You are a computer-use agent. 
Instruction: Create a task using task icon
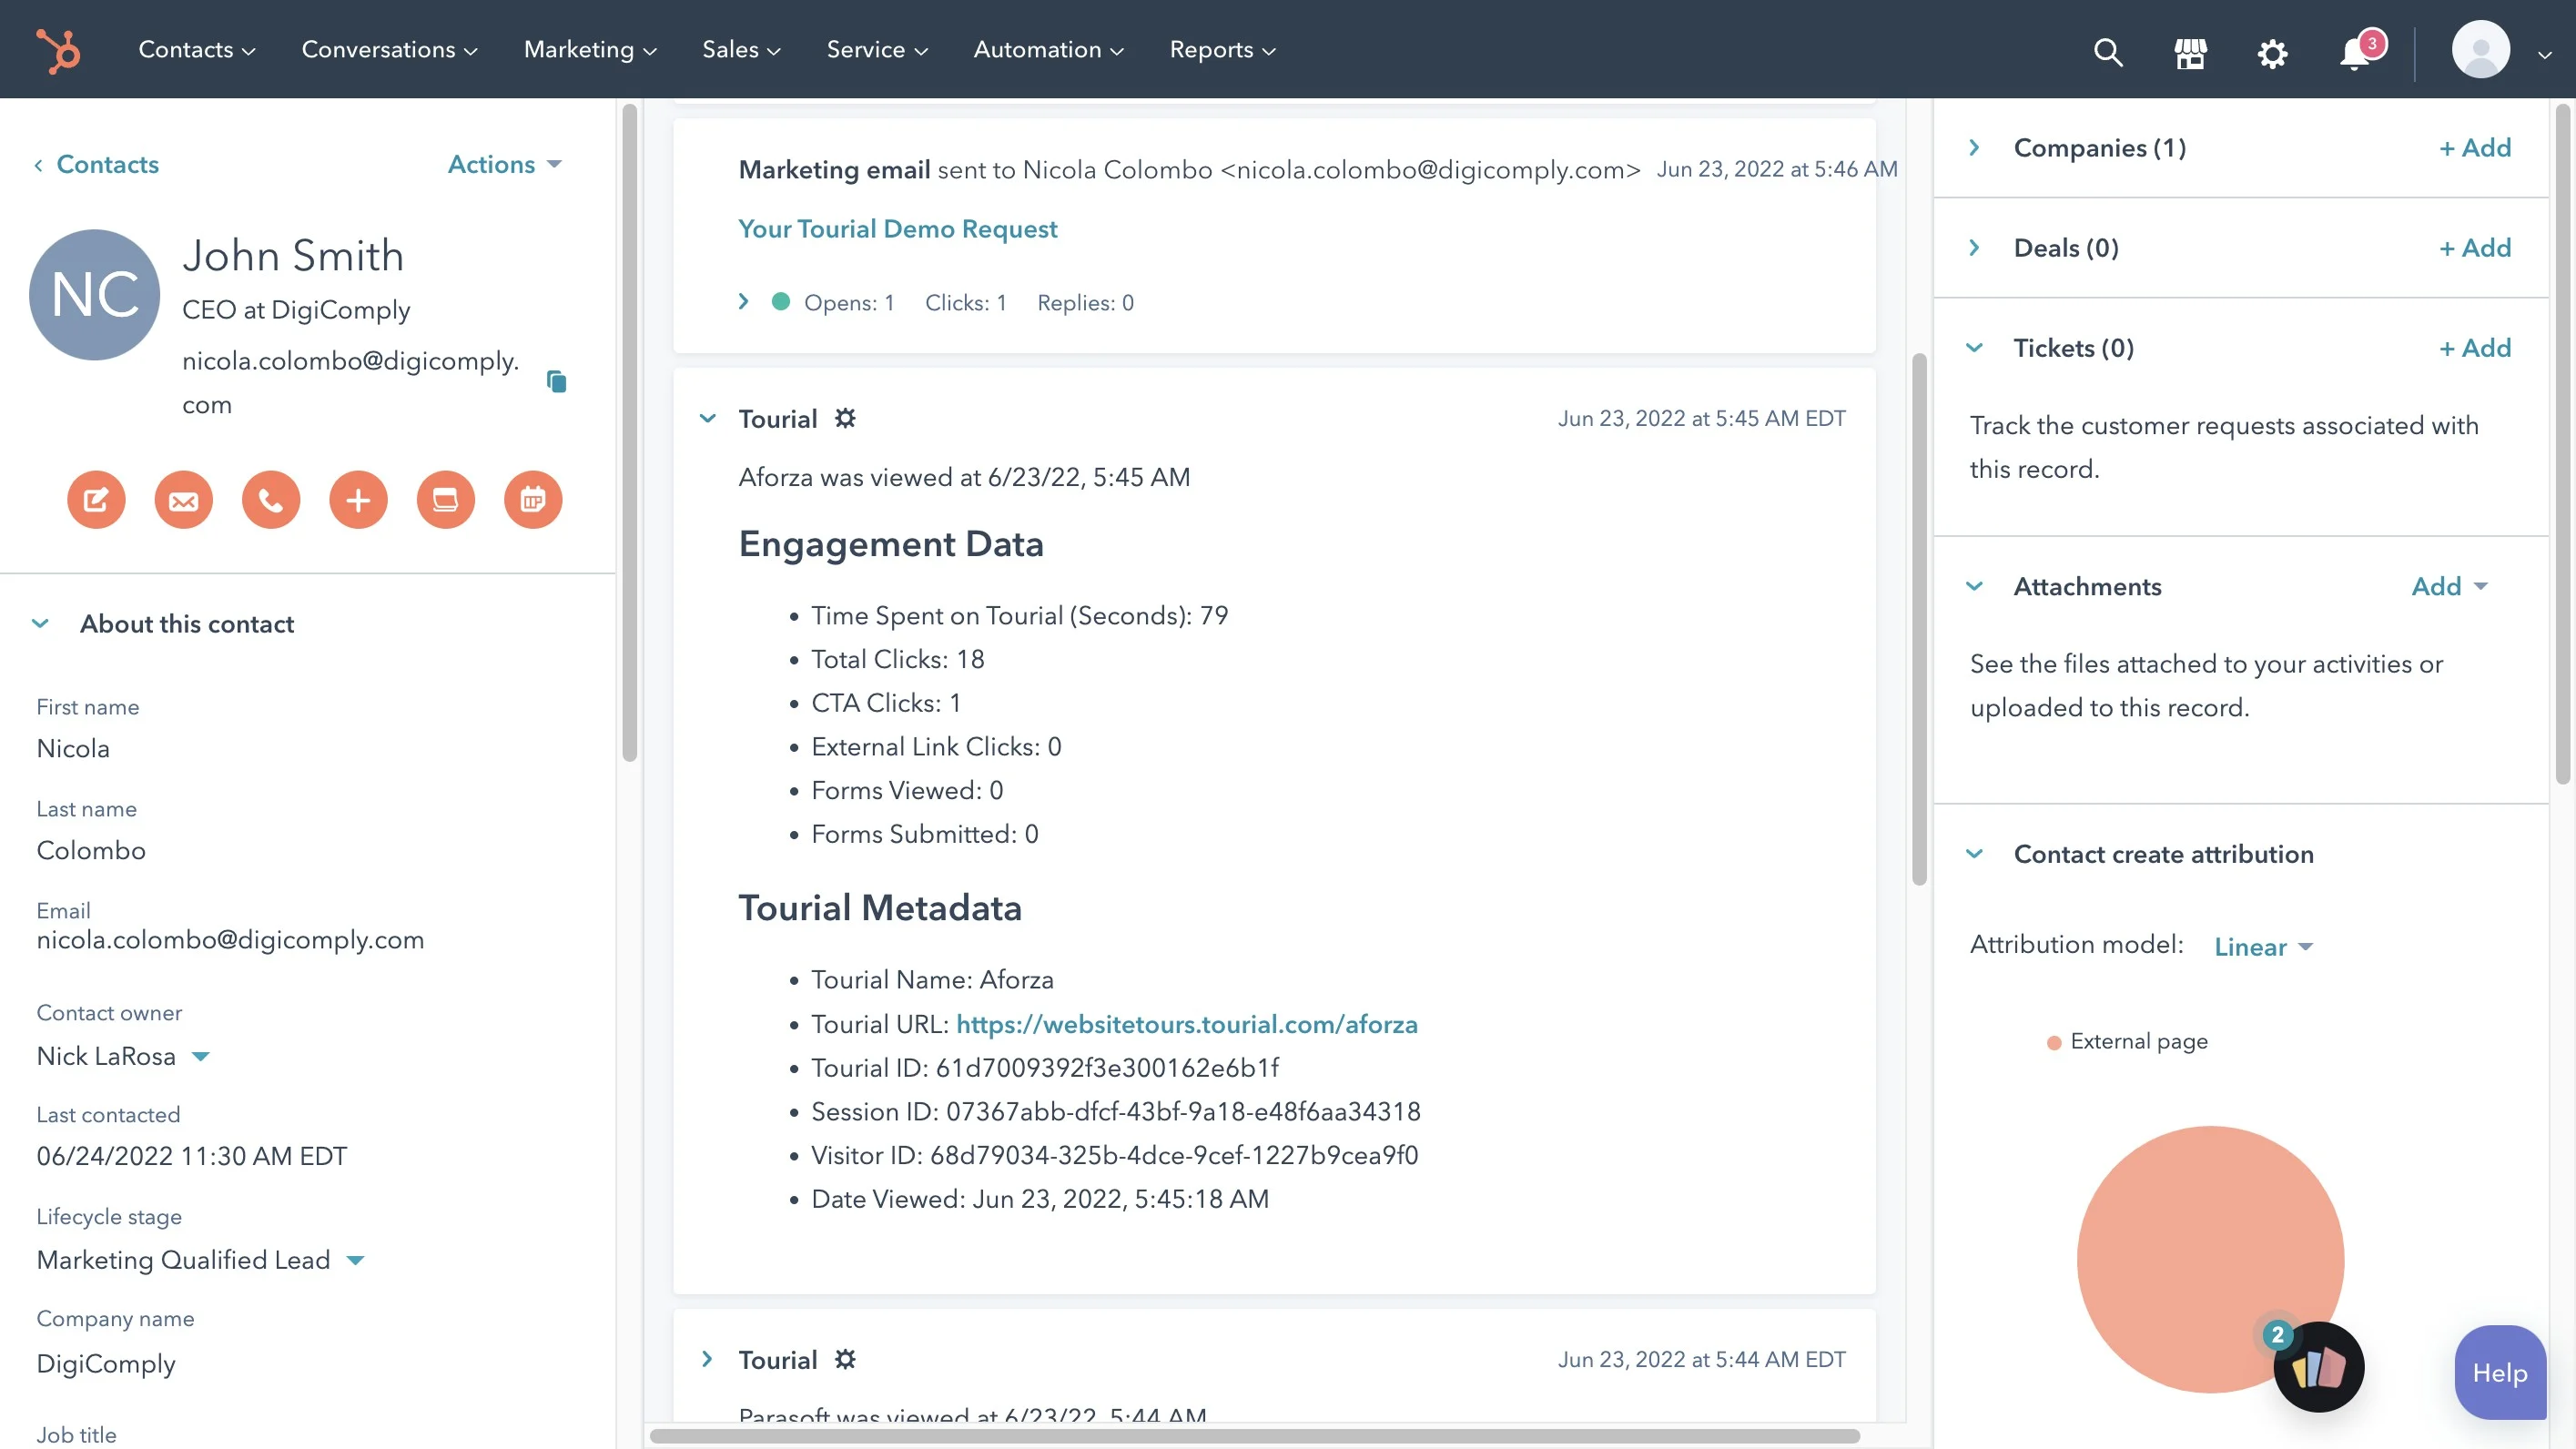pos(445,499)
